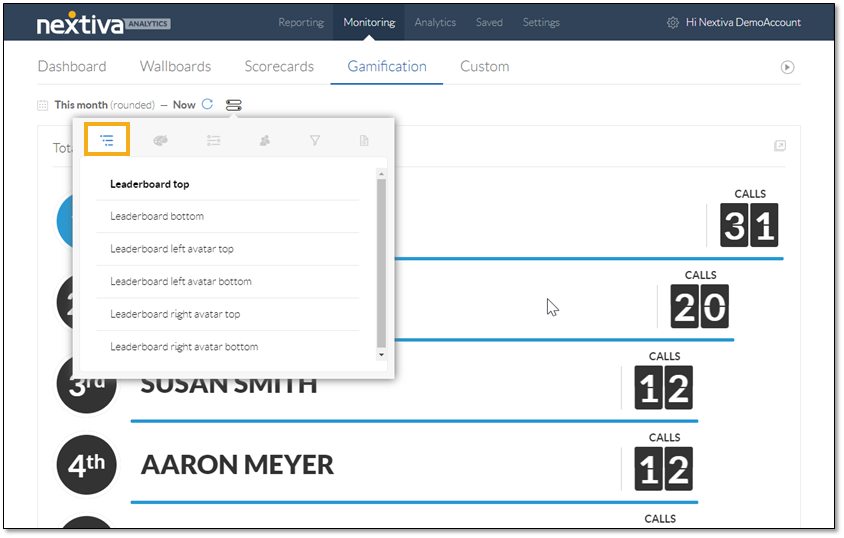Viewport: 844px width, 538px height.
Task: Open the Saved menu
Action: tap(489, 22)
